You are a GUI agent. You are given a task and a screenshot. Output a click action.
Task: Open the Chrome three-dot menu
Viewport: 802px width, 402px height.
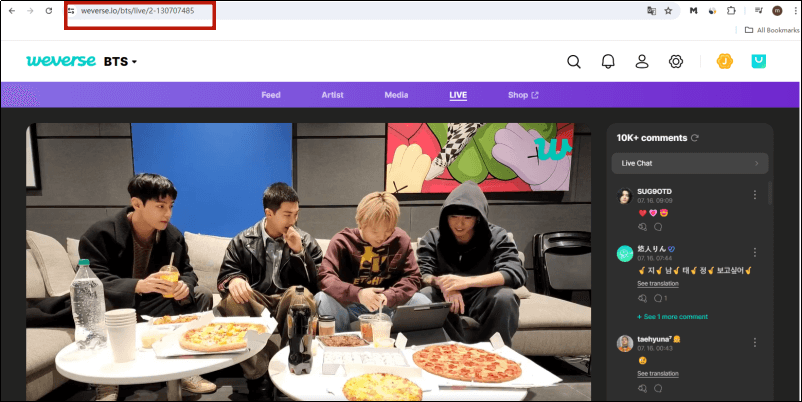[795, 11]
